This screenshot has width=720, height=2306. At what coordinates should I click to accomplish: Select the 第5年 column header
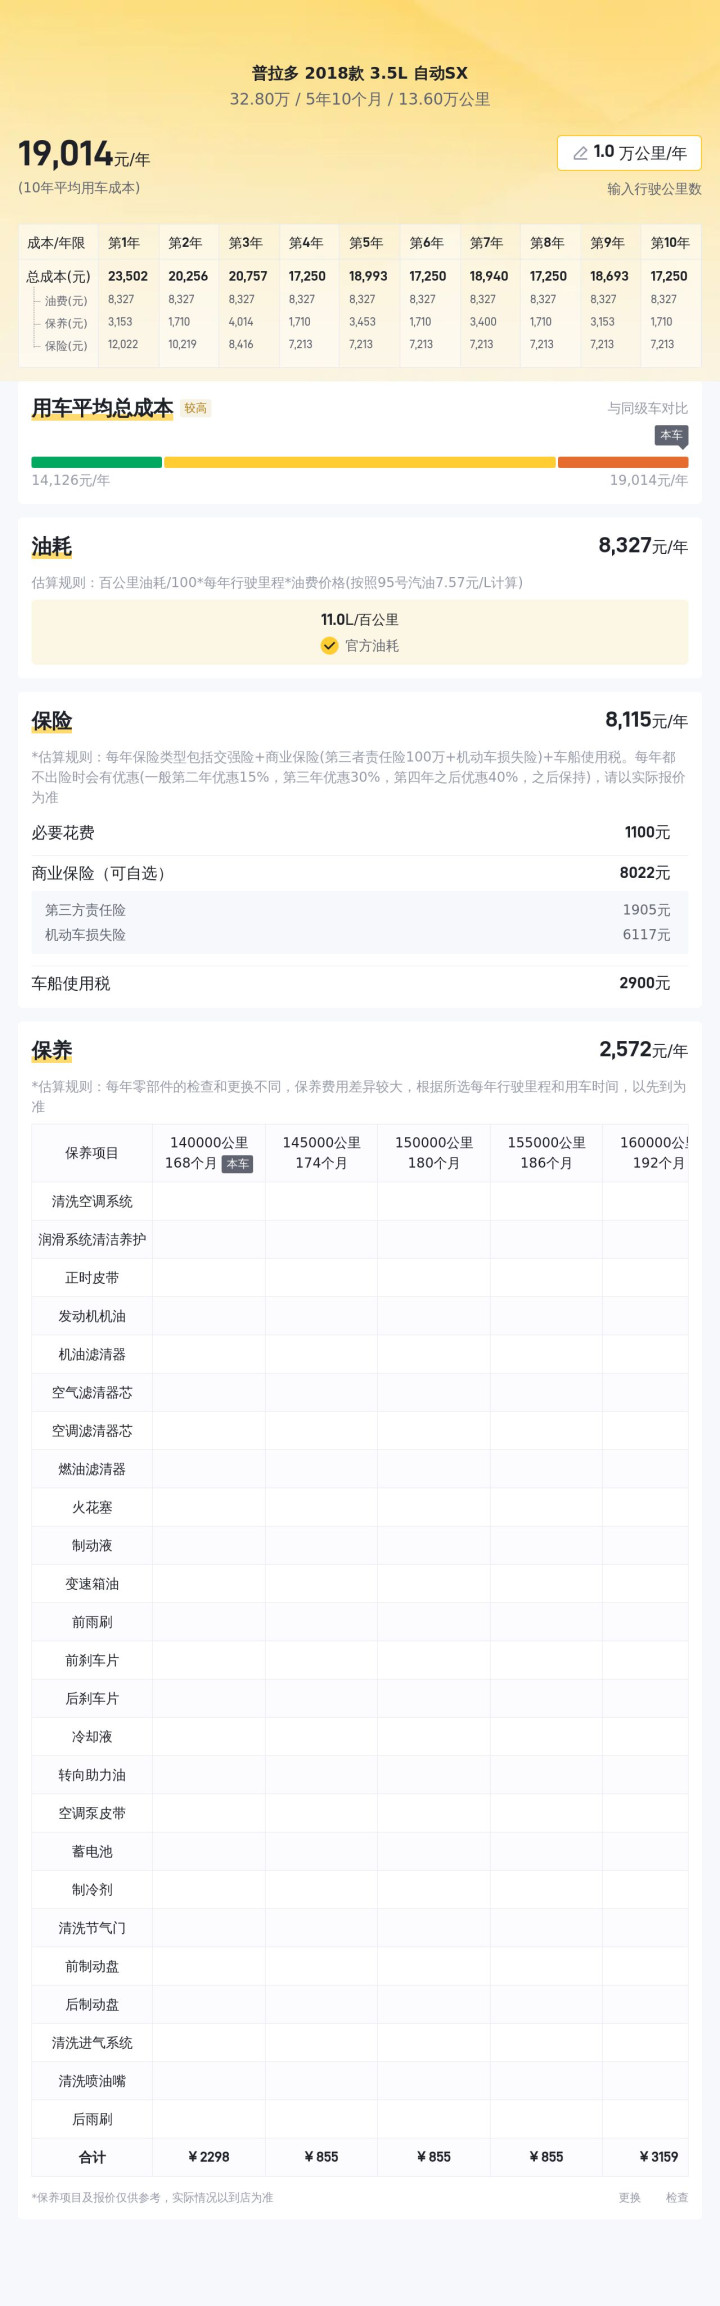366,243
